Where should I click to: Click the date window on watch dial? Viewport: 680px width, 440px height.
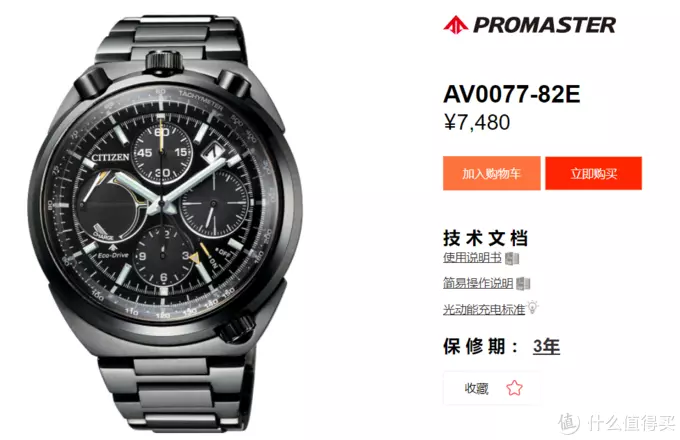tap(214, 154)
